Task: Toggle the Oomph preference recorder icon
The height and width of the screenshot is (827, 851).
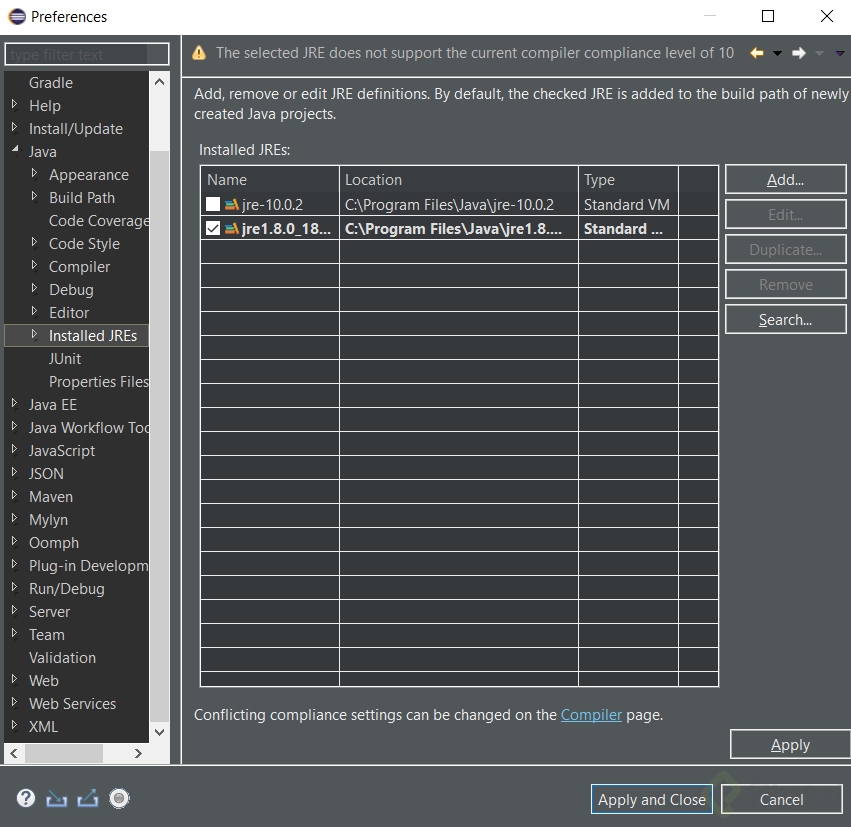Action: tap(119, 798)
